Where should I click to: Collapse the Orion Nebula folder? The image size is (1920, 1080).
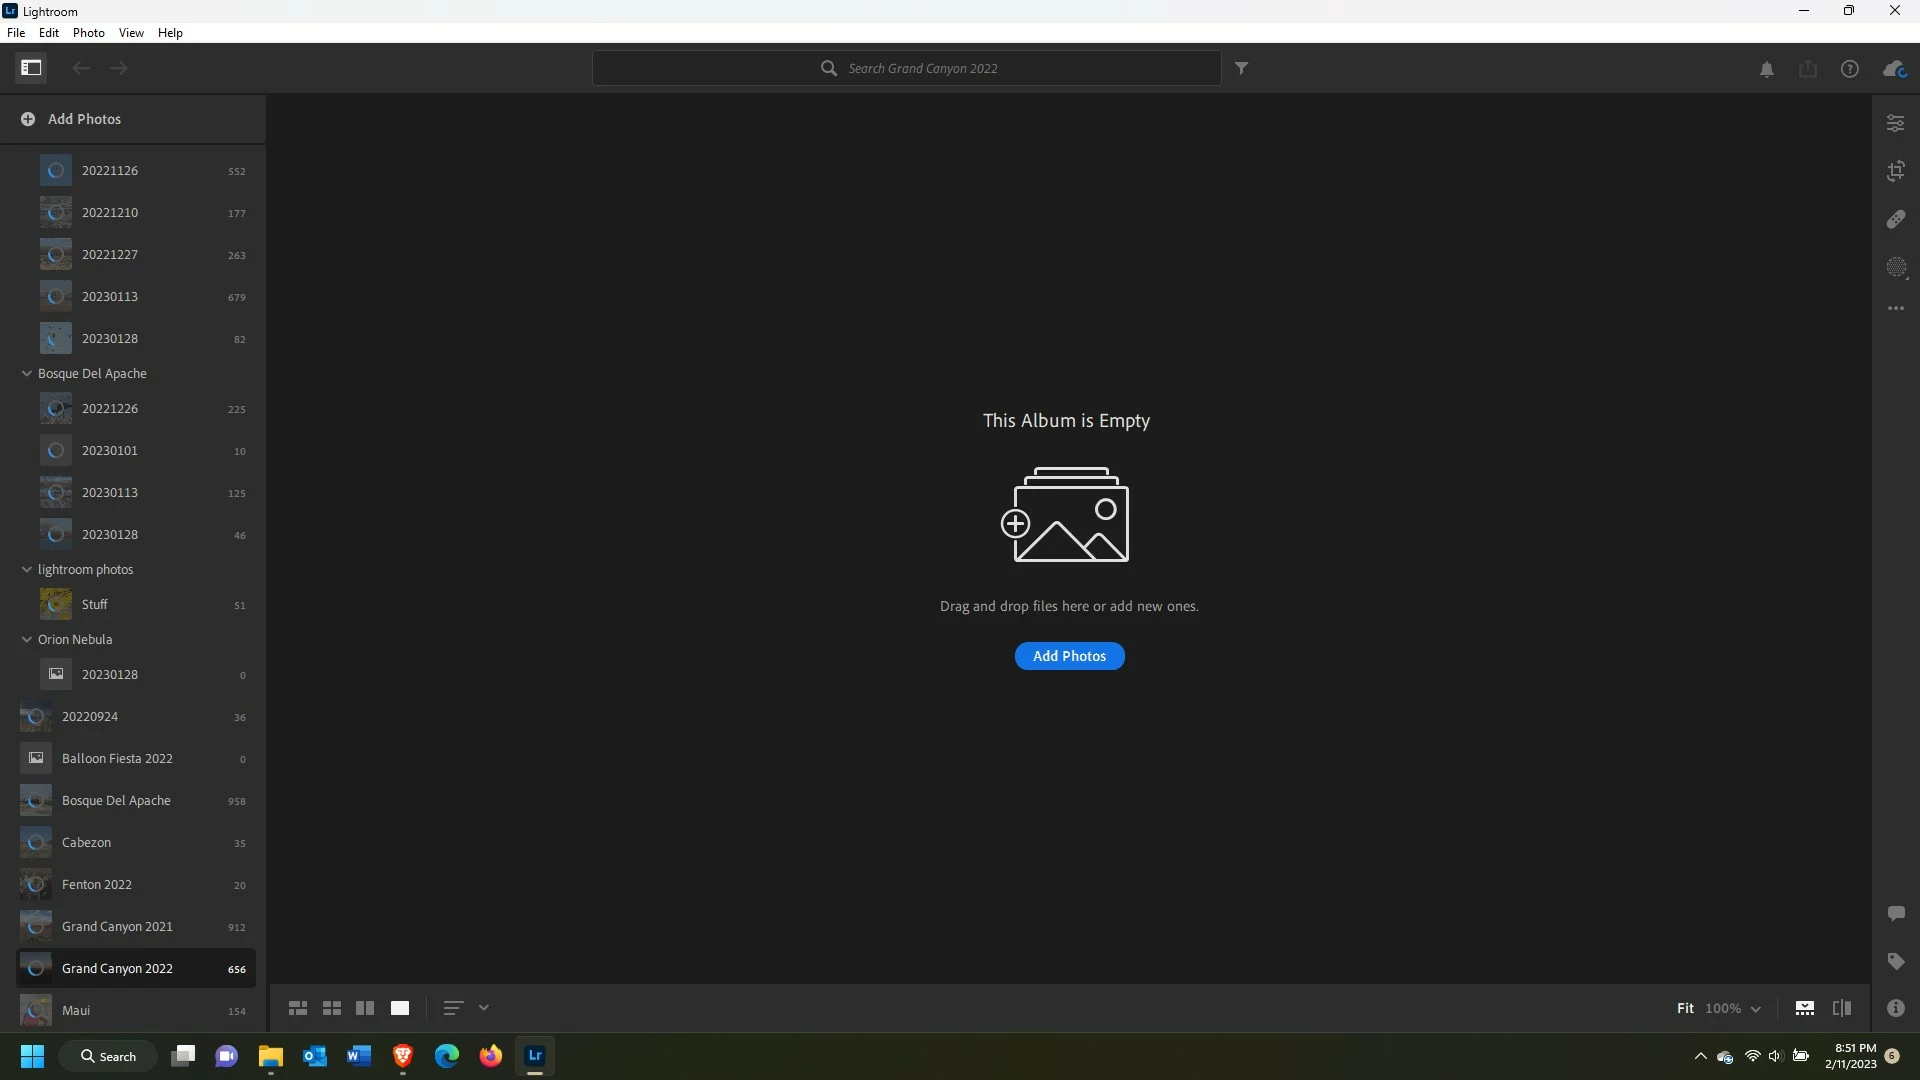[27, 639]
